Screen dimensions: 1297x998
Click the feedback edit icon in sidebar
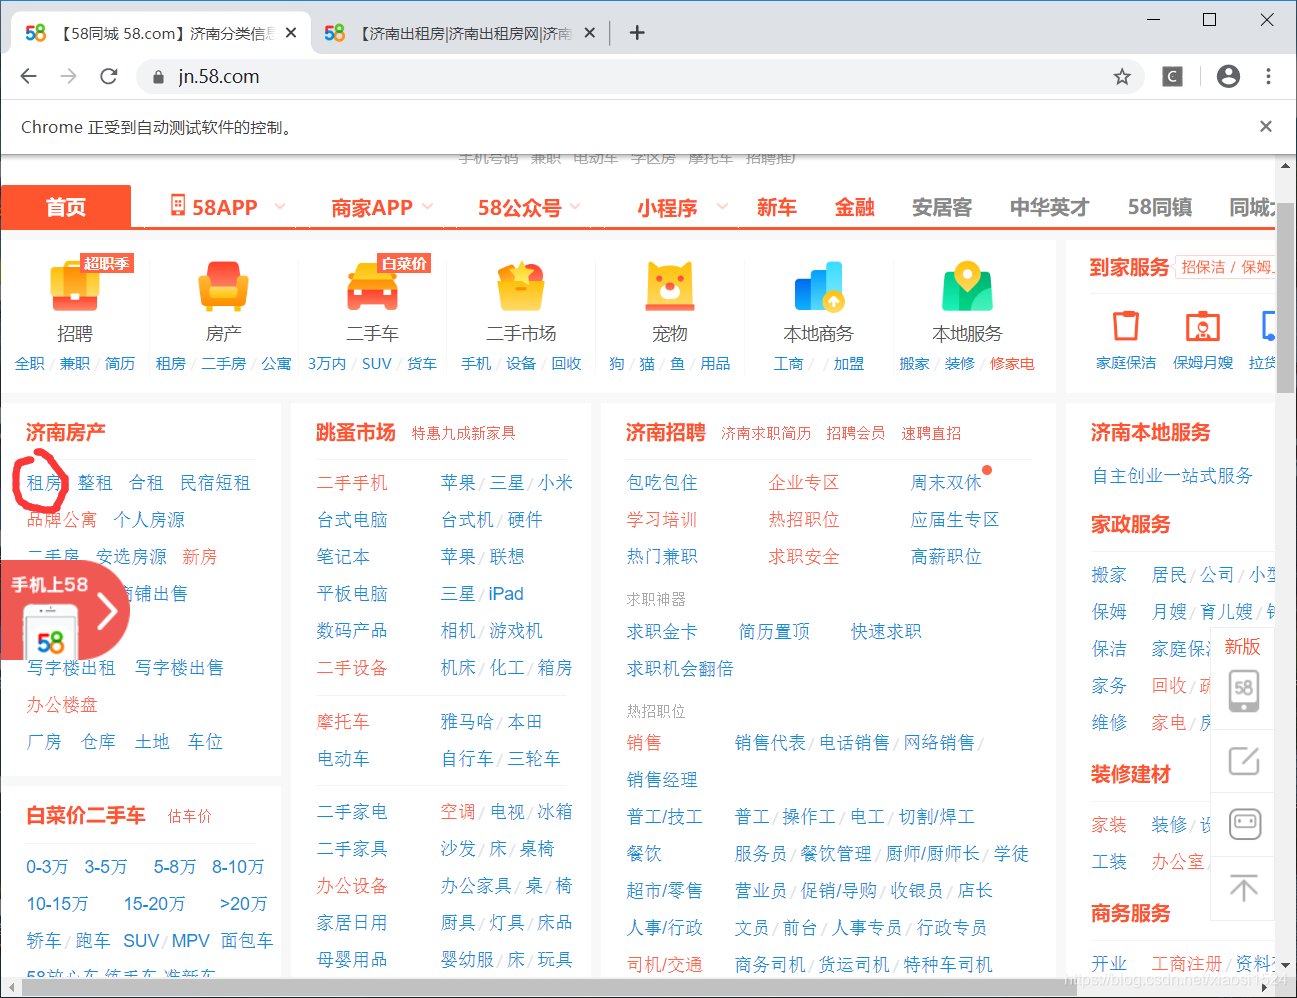(1243, 760)
